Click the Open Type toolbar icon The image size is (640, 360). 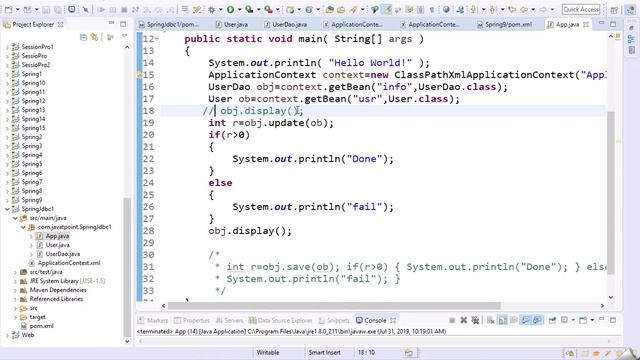[330, 9]
